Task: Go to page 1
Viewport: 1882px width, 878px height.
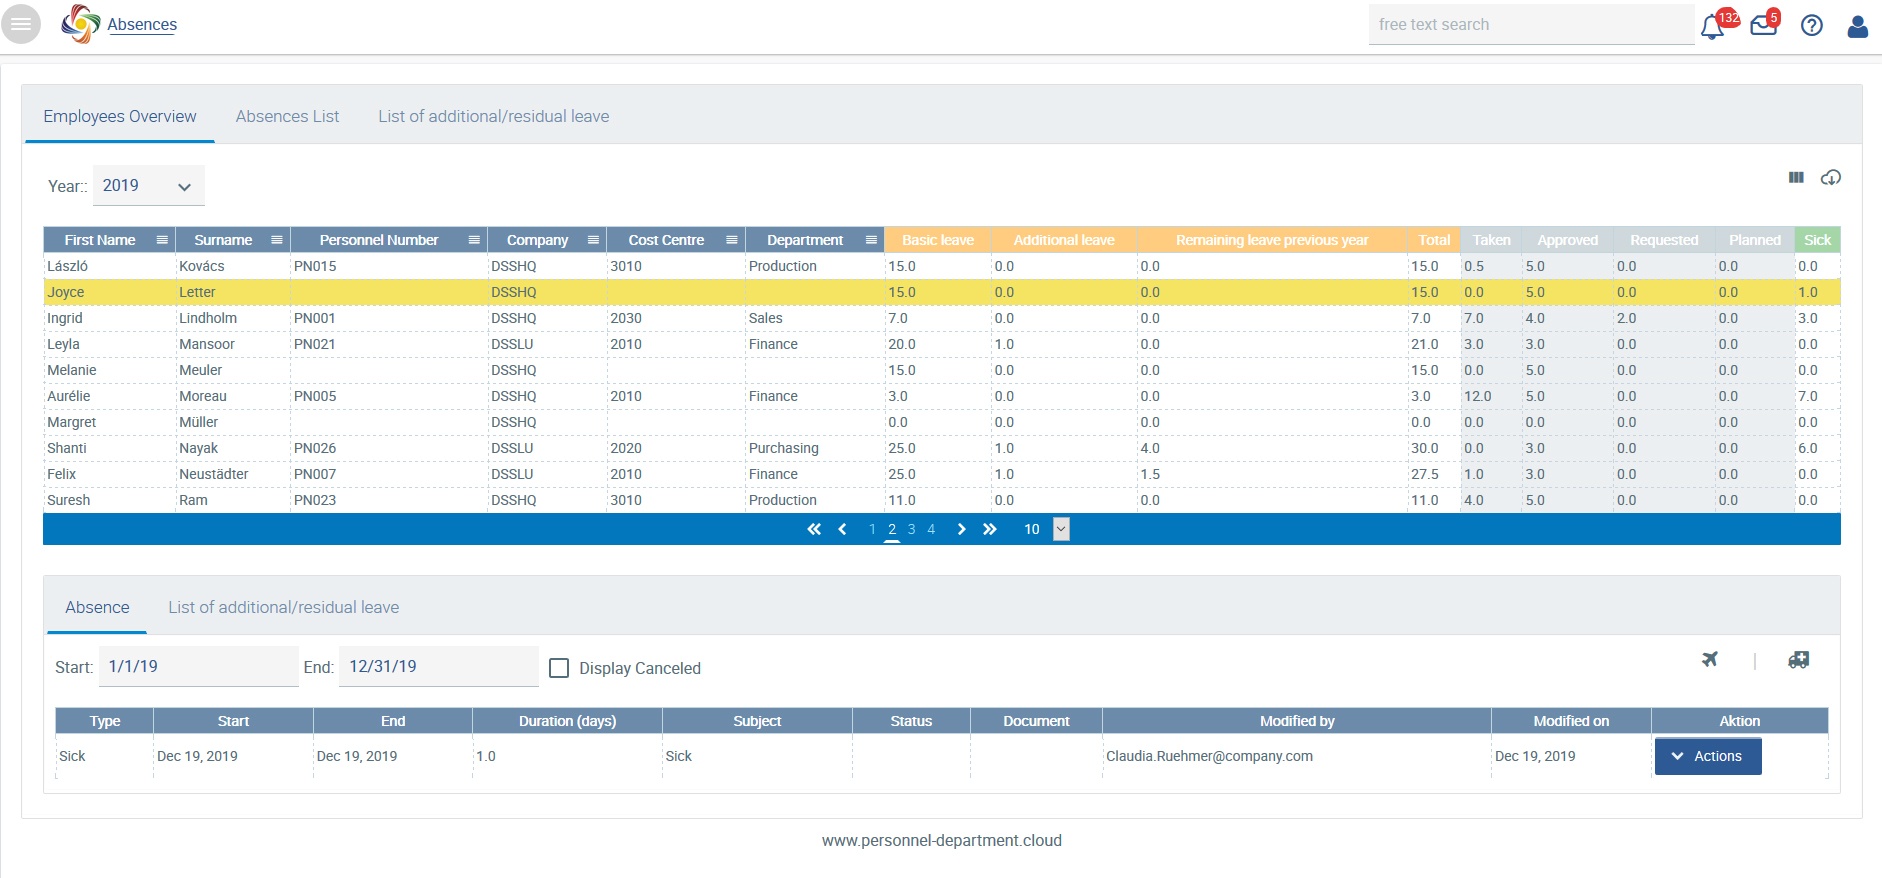Action: (872, 529)
